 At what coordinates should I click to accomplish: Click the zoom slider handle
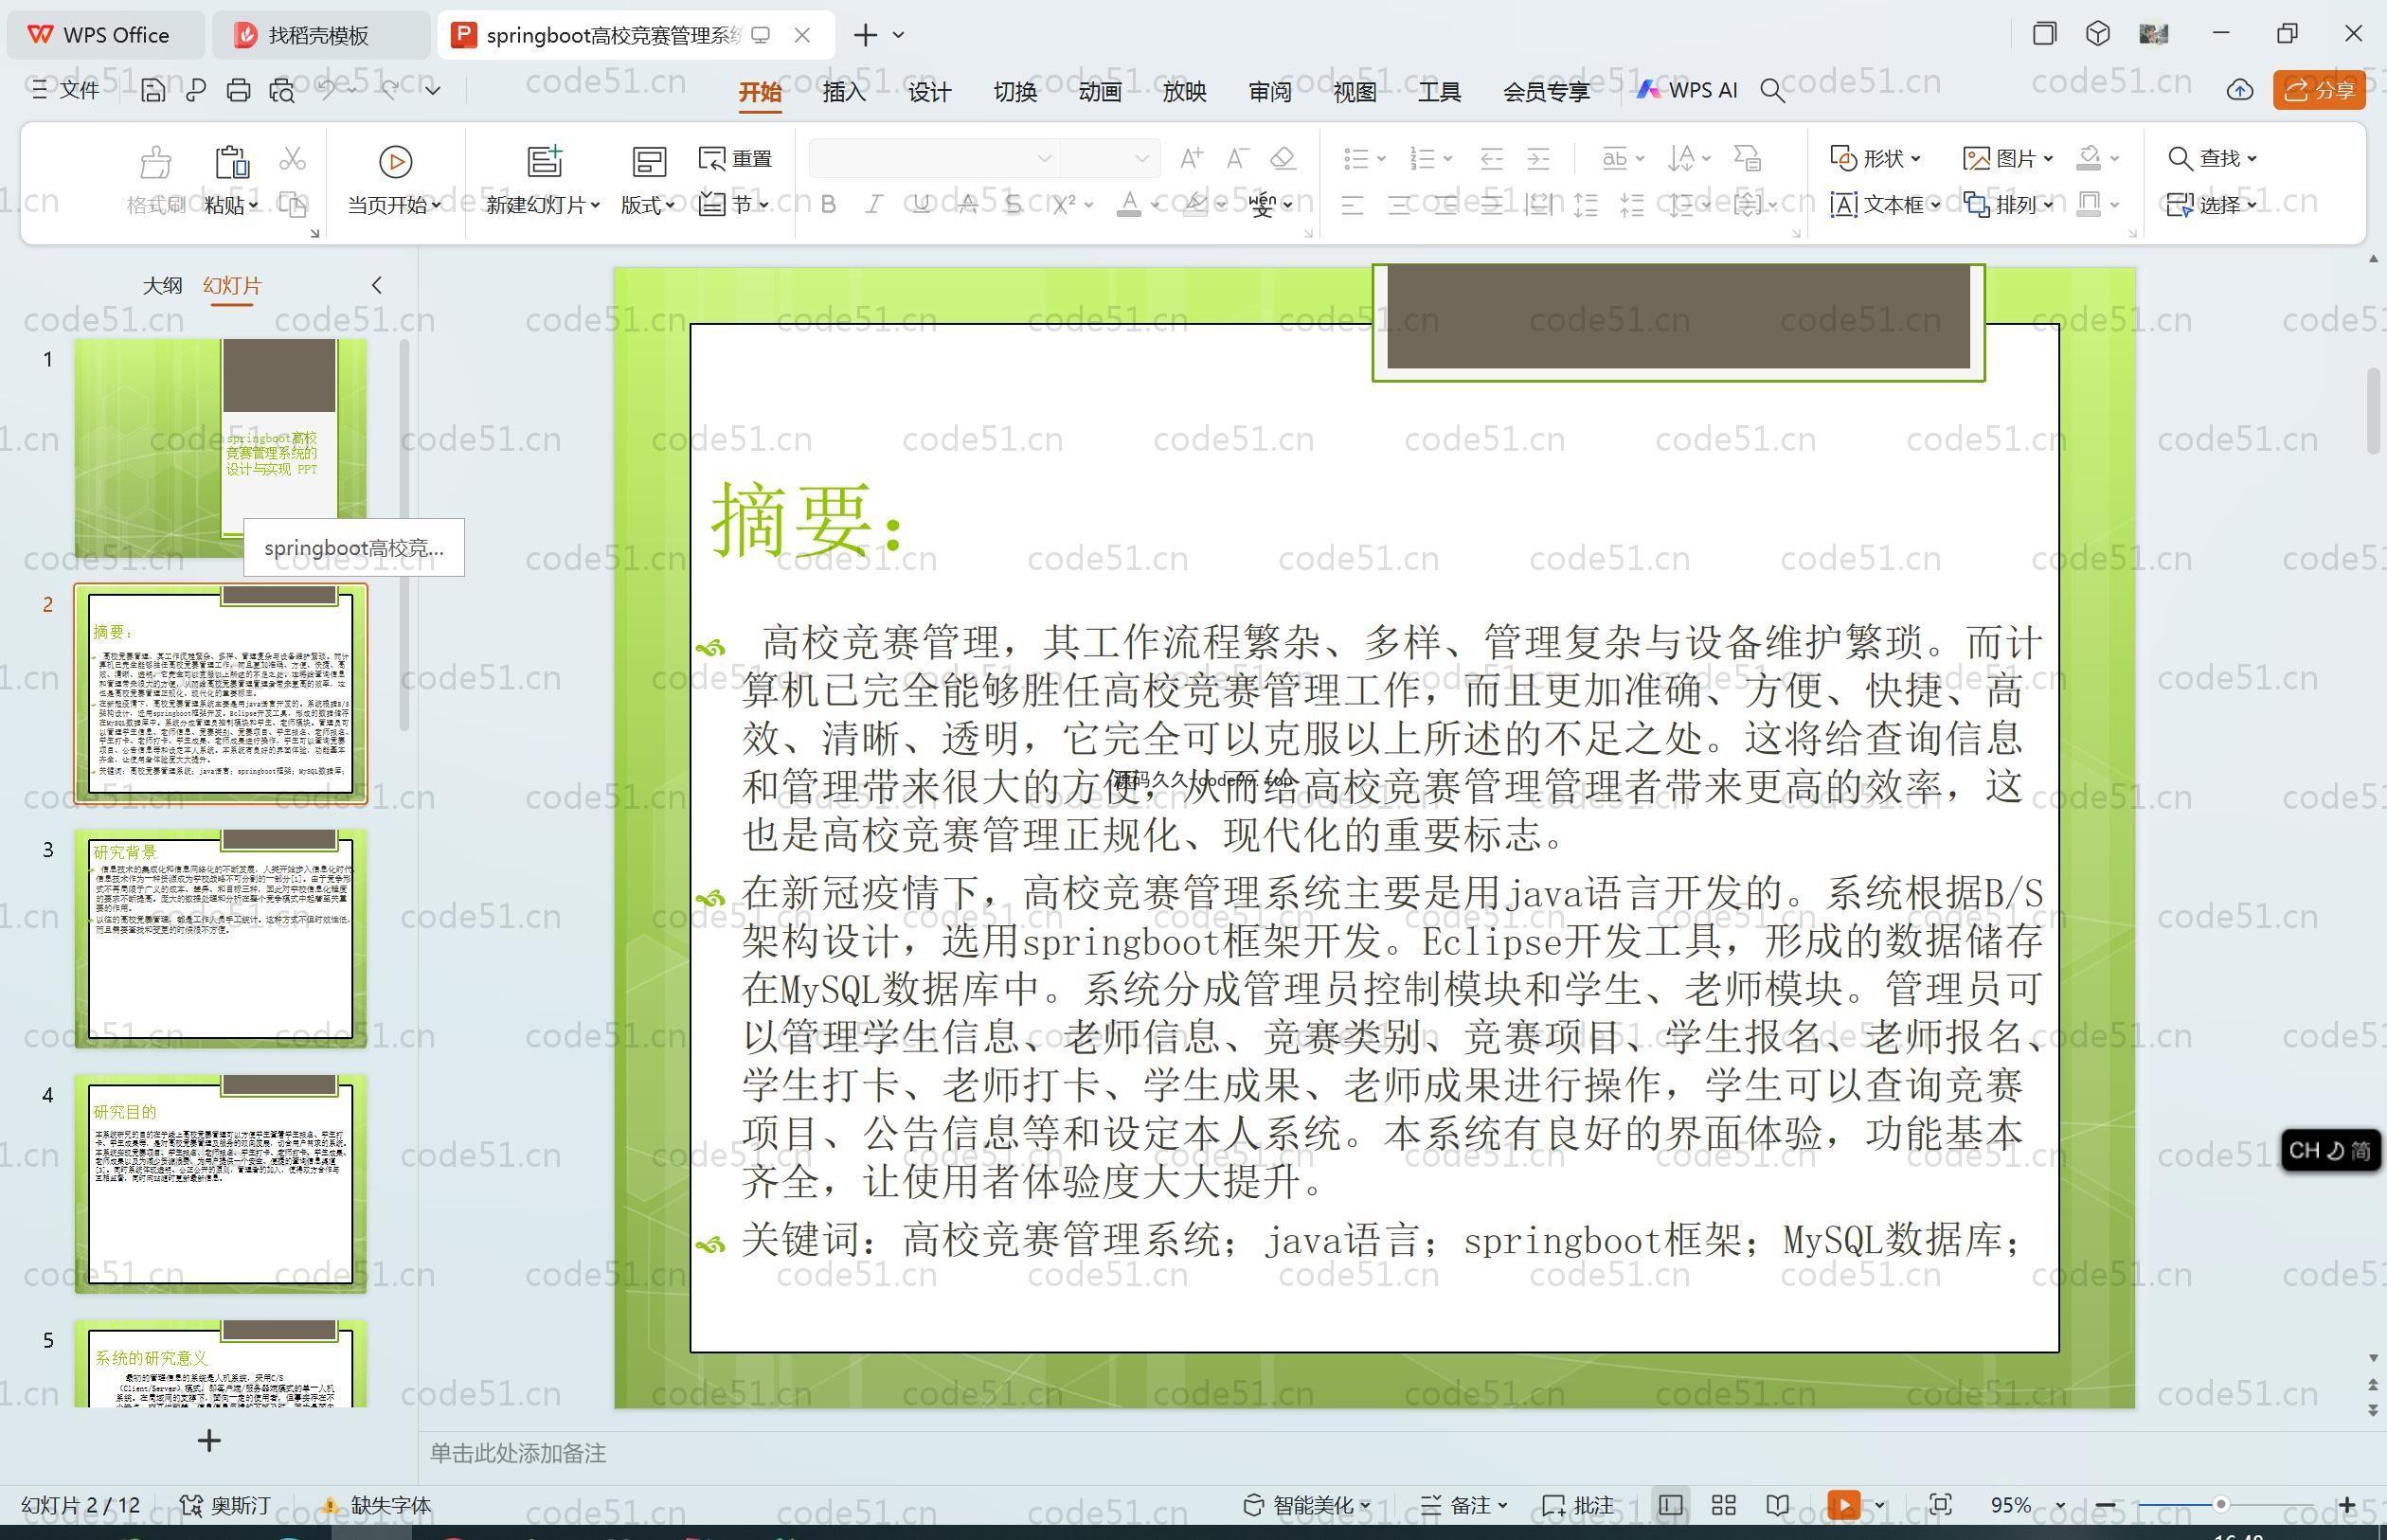click(2220, 1504)
